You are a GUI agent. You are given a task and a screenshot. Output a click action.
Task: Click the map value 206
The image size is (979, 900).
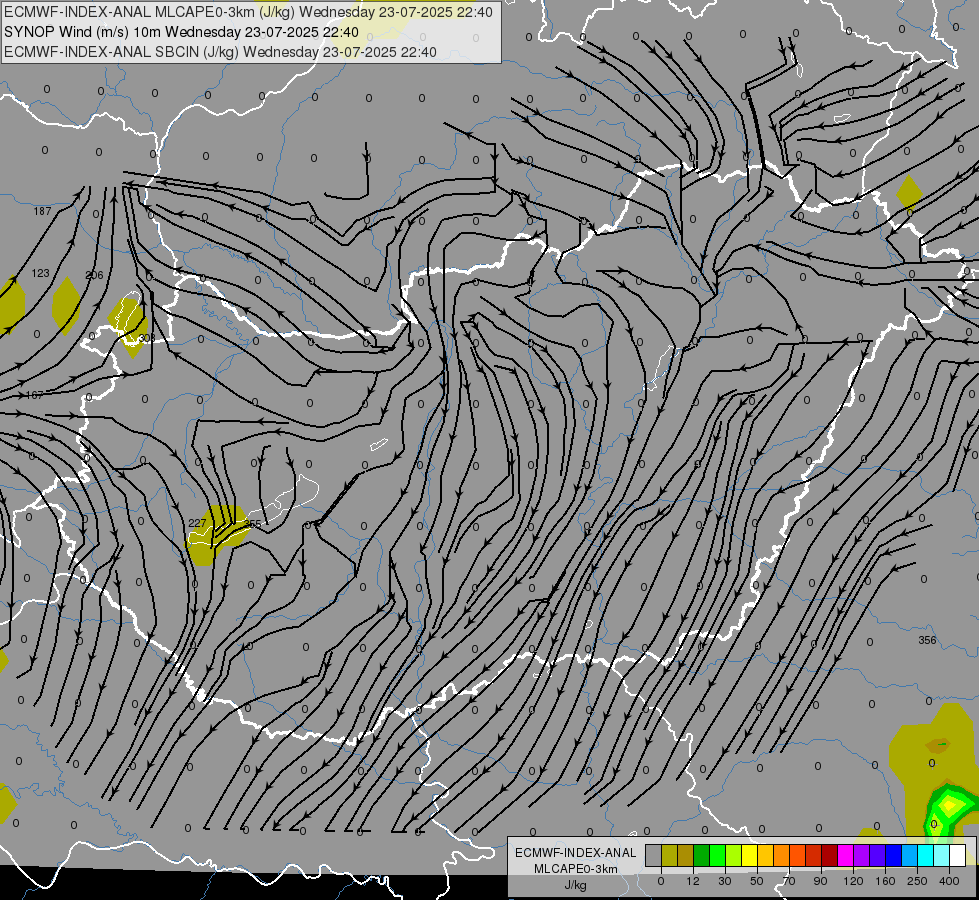click(94, 275)
